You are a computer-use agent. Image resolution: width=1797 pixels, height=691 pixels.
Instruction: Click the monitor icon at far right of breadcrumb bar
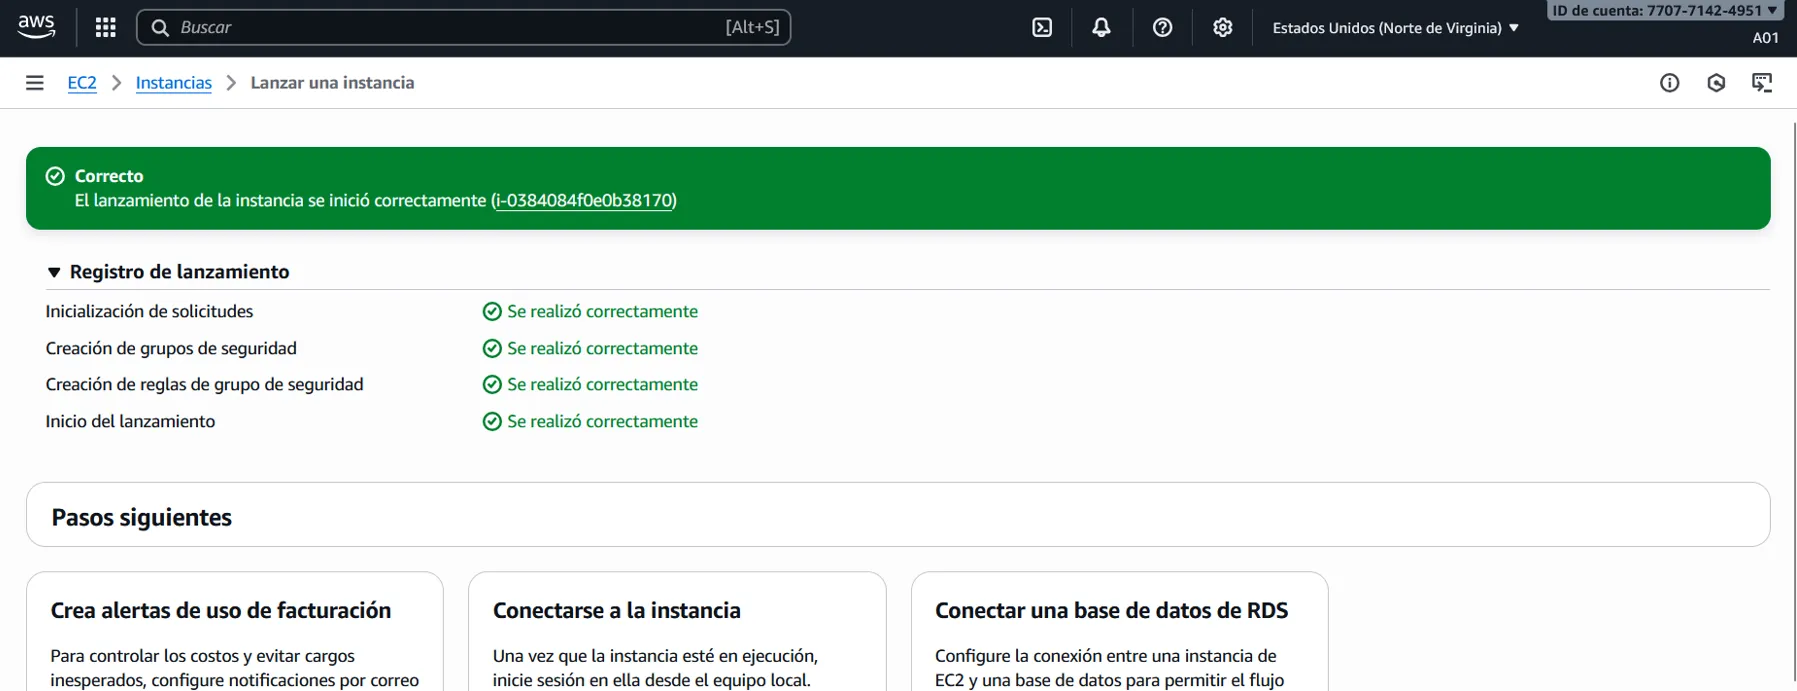click(x=1762, y=83)
